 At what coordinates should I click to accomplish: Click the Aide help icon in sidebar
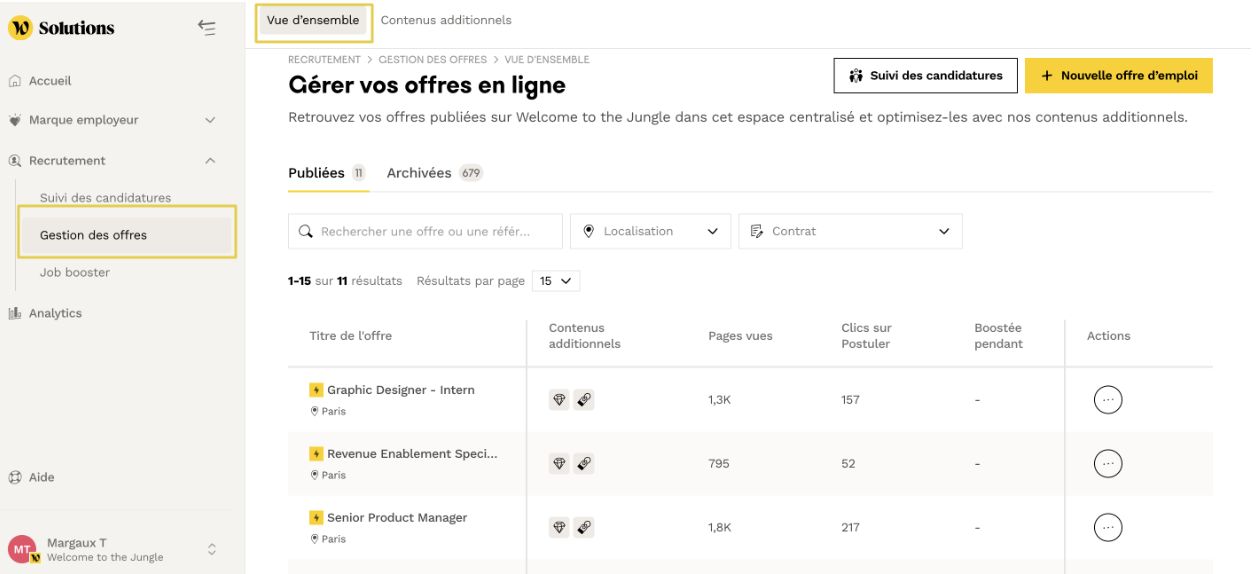tap(15, 478)
